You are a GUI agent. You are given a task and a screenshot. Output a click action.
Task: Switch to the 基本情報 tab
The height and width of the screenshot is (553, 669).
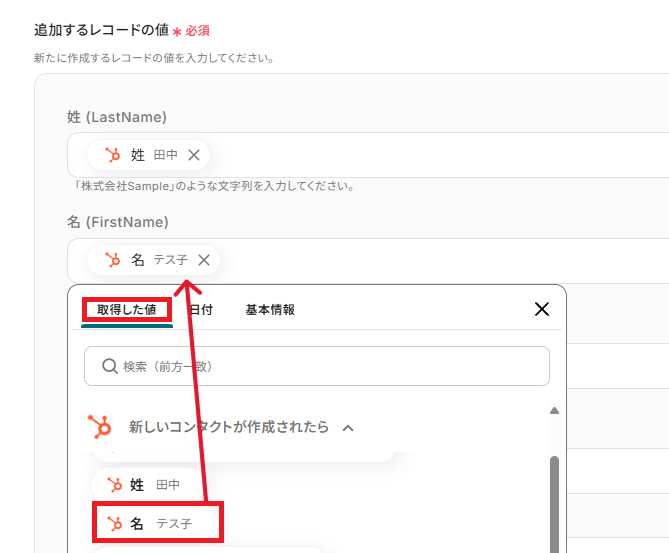coord(270,309)
